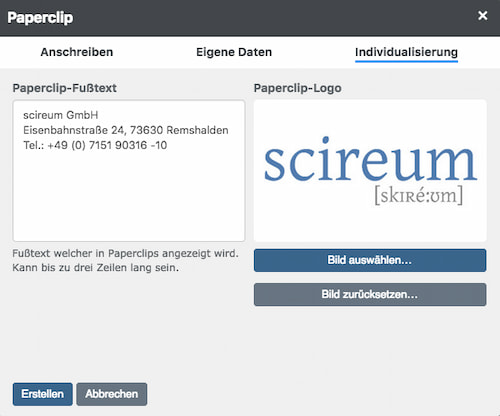
Task: Click the Paperclip title in the header
Action: [40, 18]
